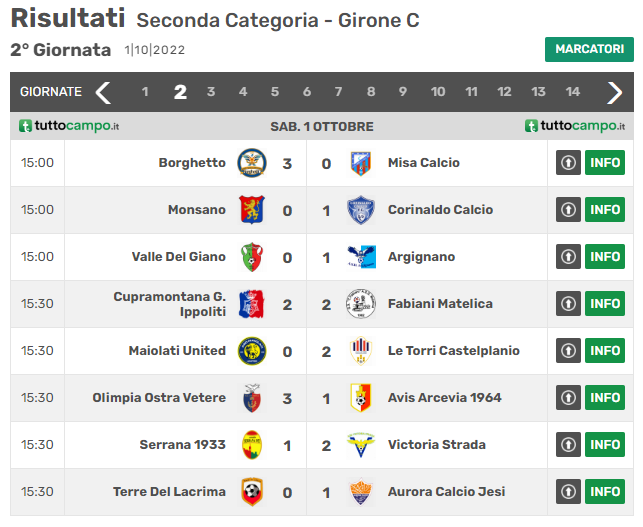Select the Maiolati United round badge
The image size is (643, 527).
coord(252,351)
